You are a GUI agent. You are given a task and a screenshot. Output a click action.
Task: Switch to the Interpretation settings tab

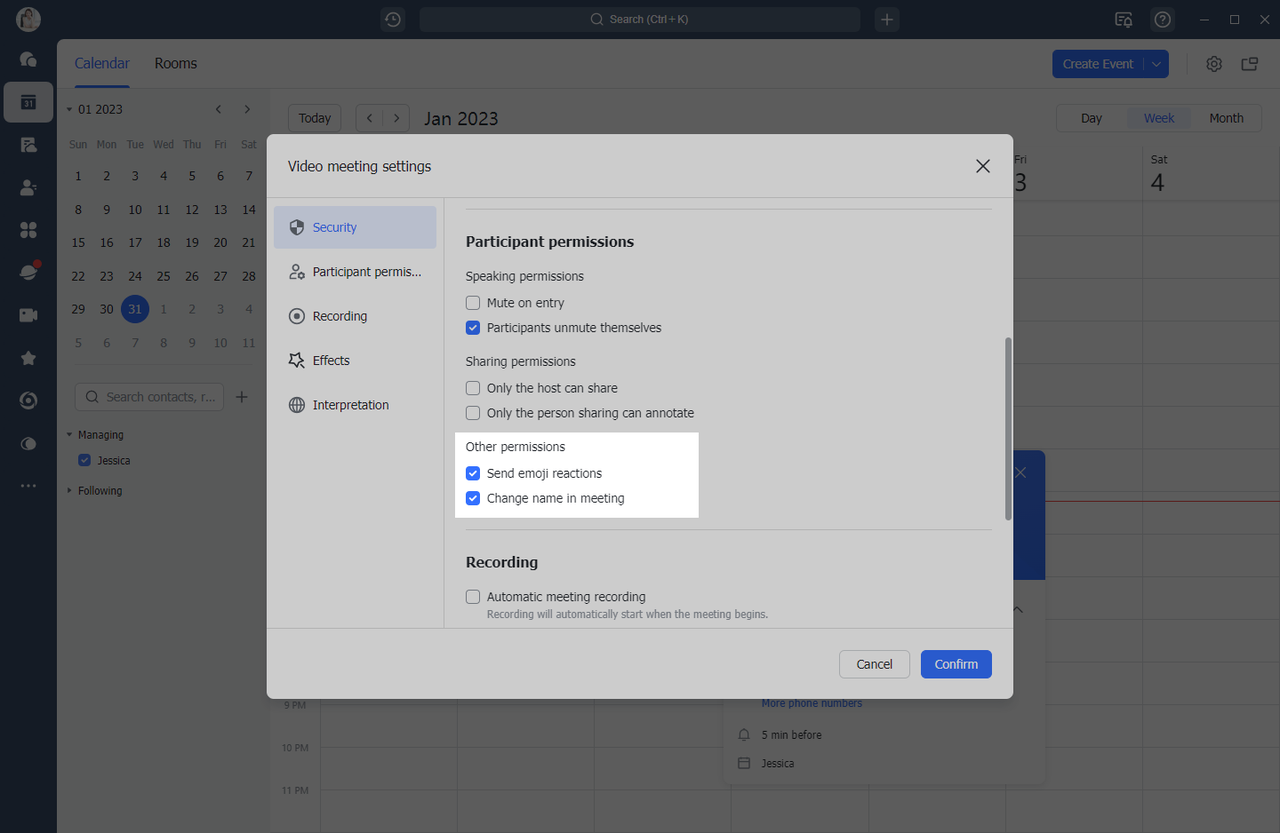click(350, 405)
